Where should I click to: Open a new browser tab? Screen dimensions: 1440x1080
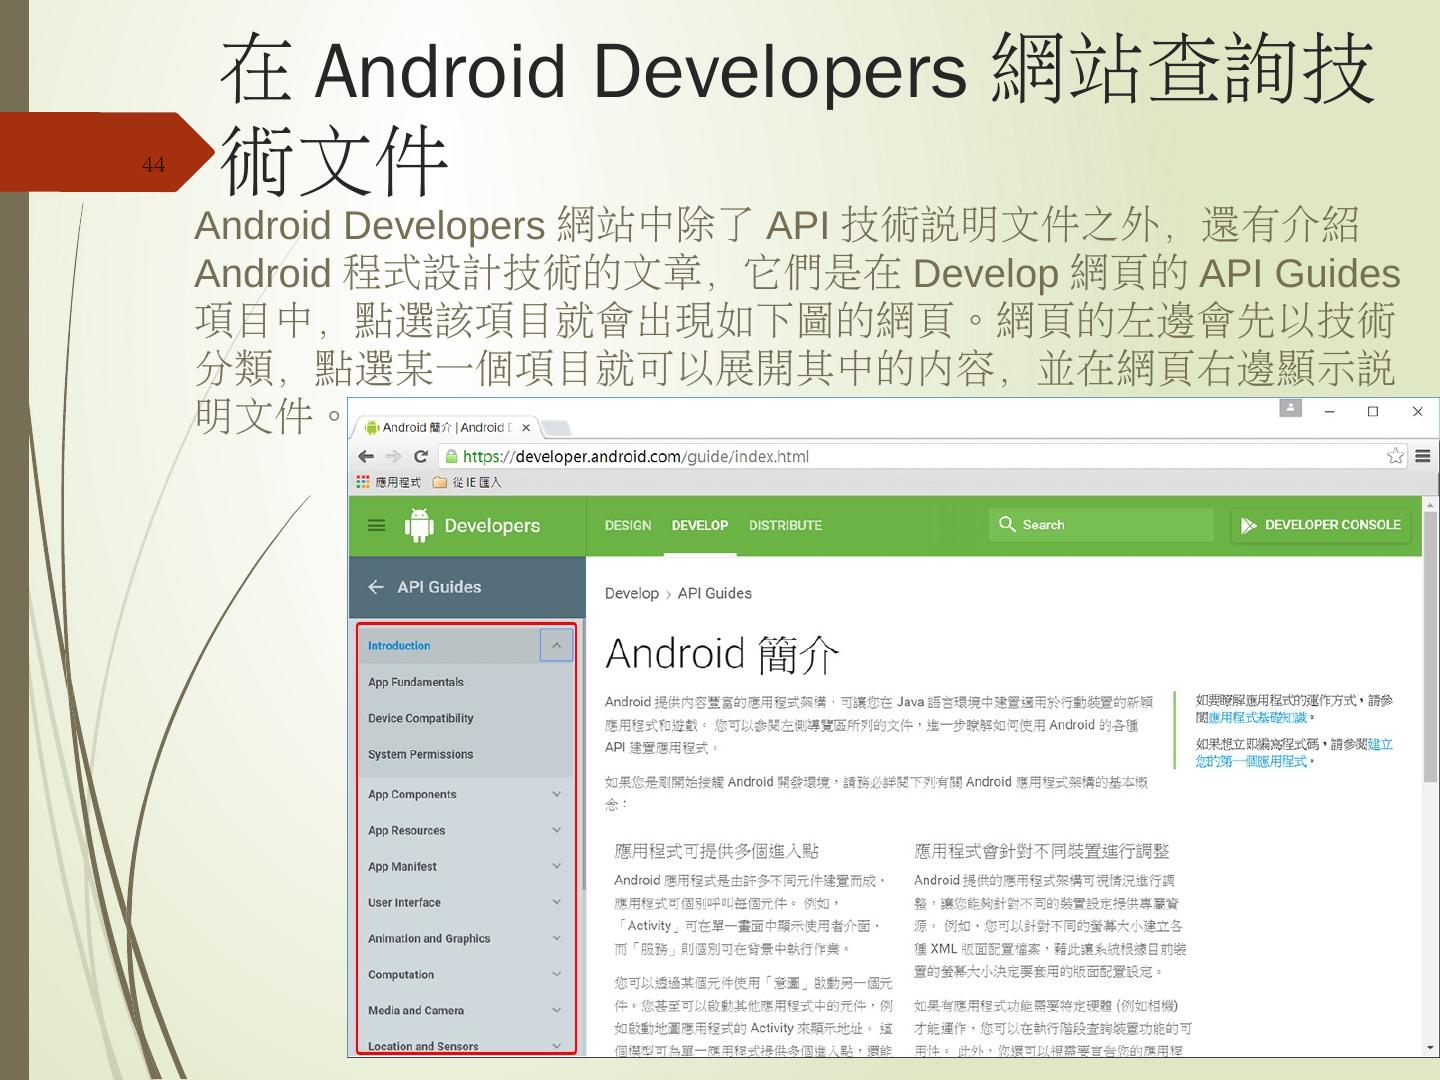[557, 428]
